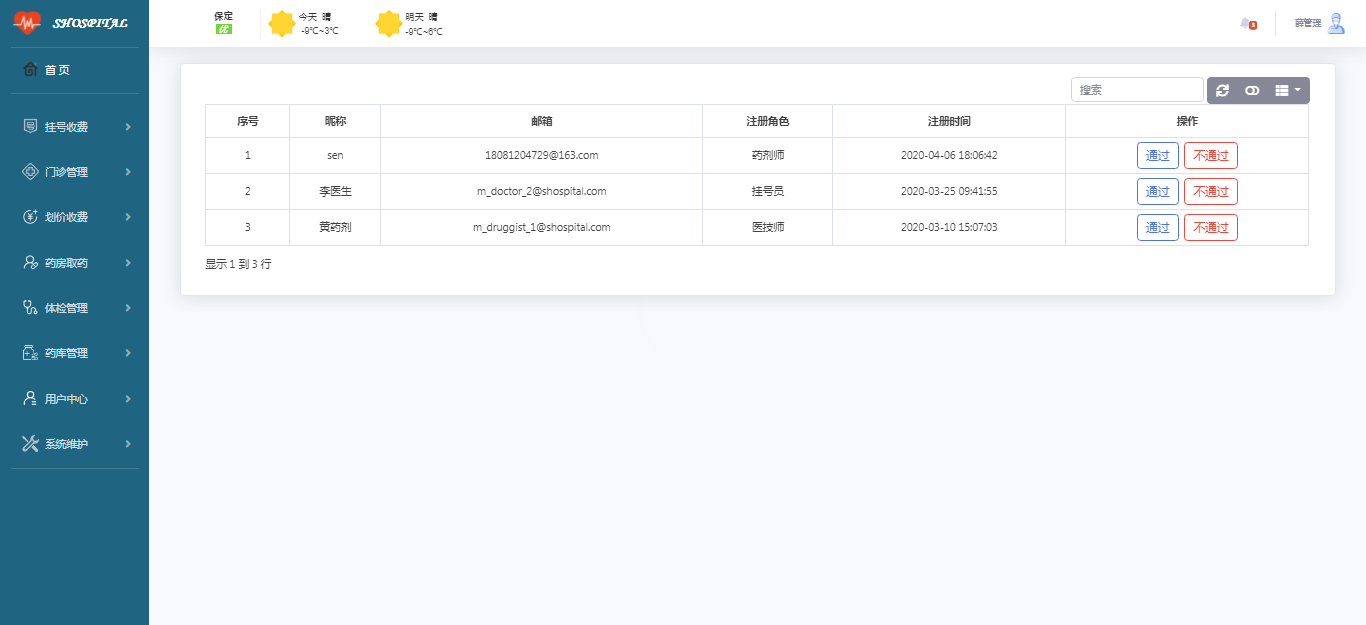Click the 注册时间 column header
1366x625 pixels.
948,121
